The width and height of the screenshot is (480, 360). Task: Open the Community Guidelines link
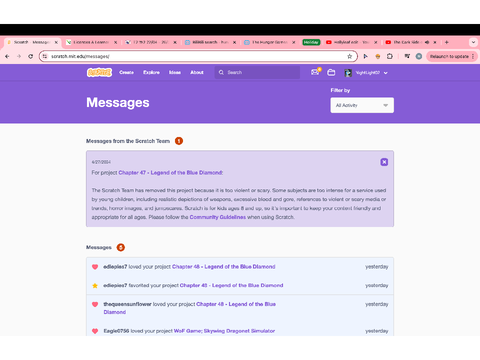218,217
